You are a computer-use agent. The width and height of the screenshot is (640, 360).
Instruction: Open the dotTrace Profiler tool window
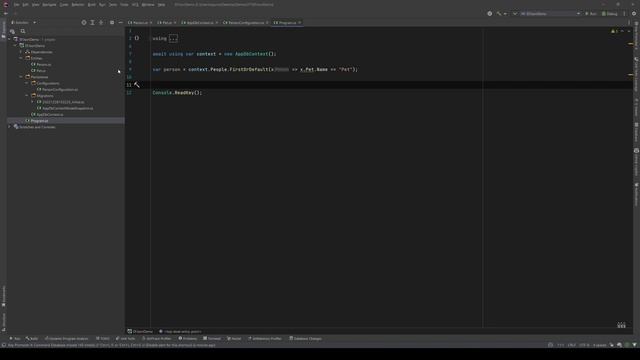point(156,338)
